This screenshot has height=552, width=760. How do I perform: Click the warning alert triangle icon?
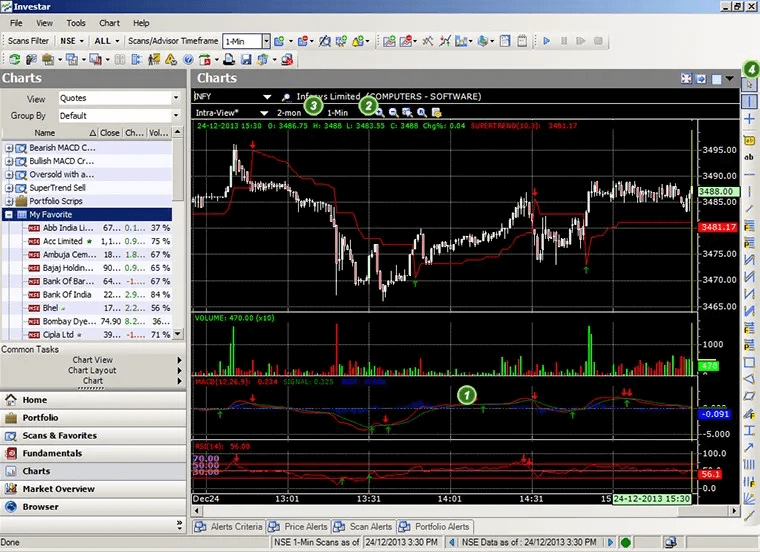coord(171,59)
